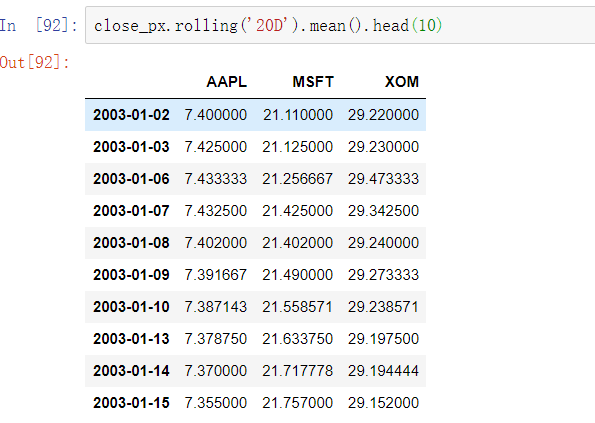Click XOM value 29.238571

point(383,307)
